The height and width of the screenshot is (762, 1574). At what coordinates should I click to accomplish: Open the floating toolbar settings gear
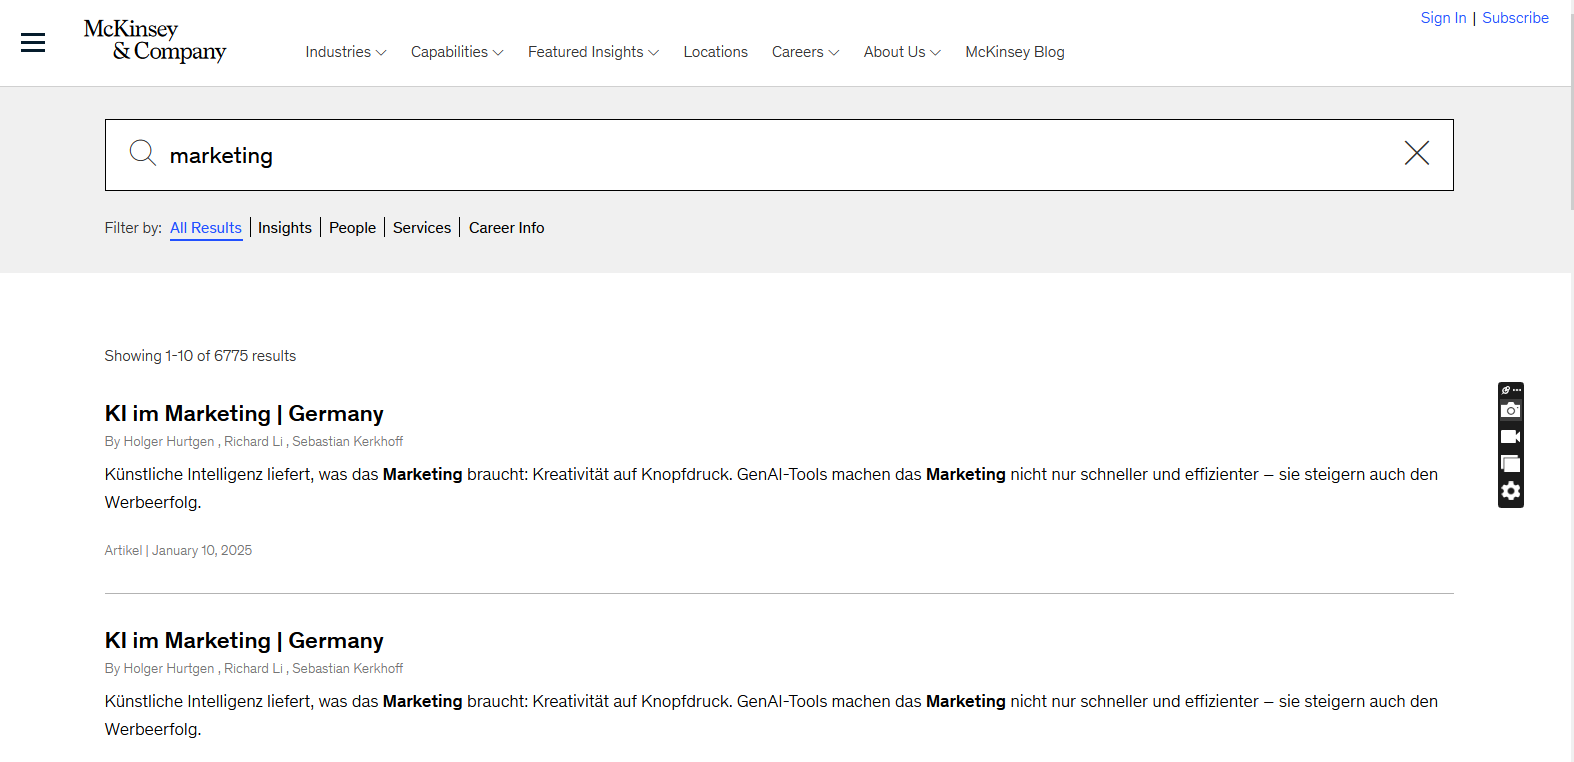(x=1510, y=491)
